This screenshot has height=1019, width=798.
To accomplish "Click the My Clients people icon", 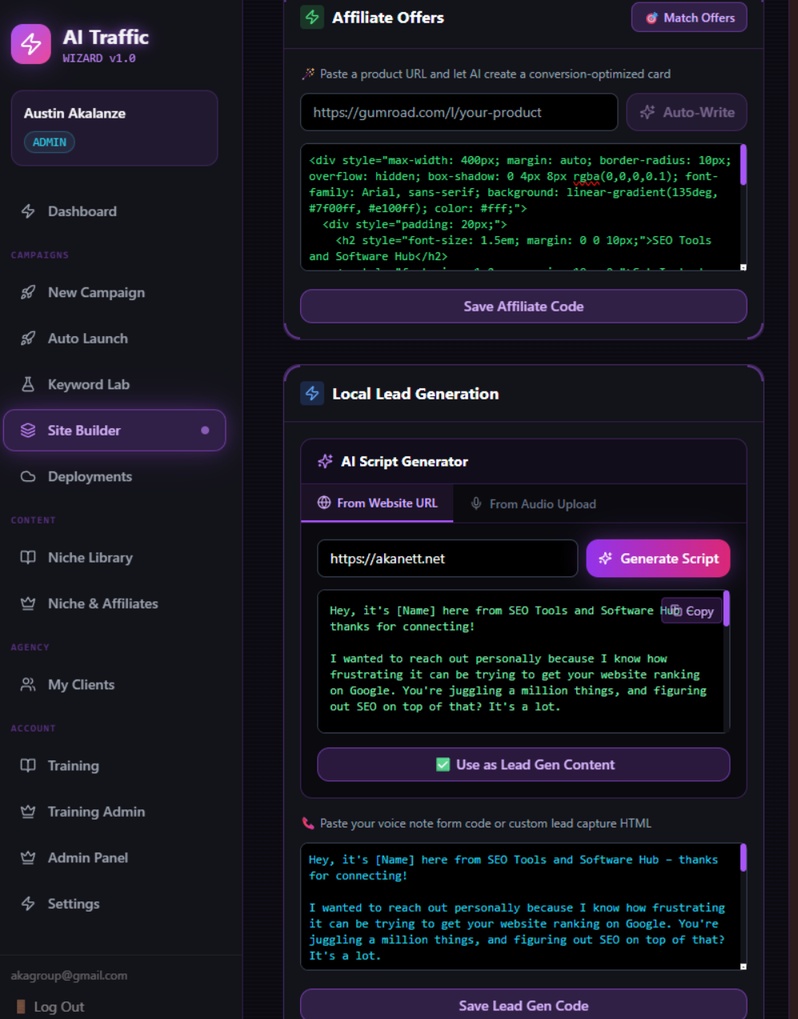I will 28,685.
